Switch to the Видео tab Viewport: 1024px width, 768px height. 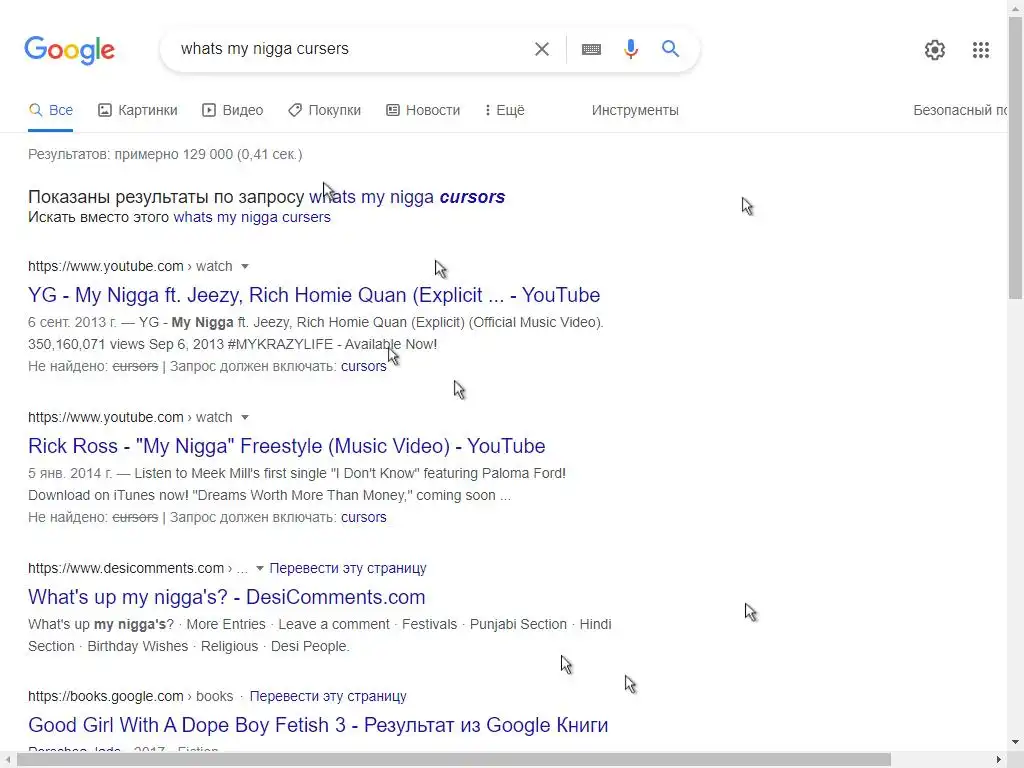pos(232,110)
